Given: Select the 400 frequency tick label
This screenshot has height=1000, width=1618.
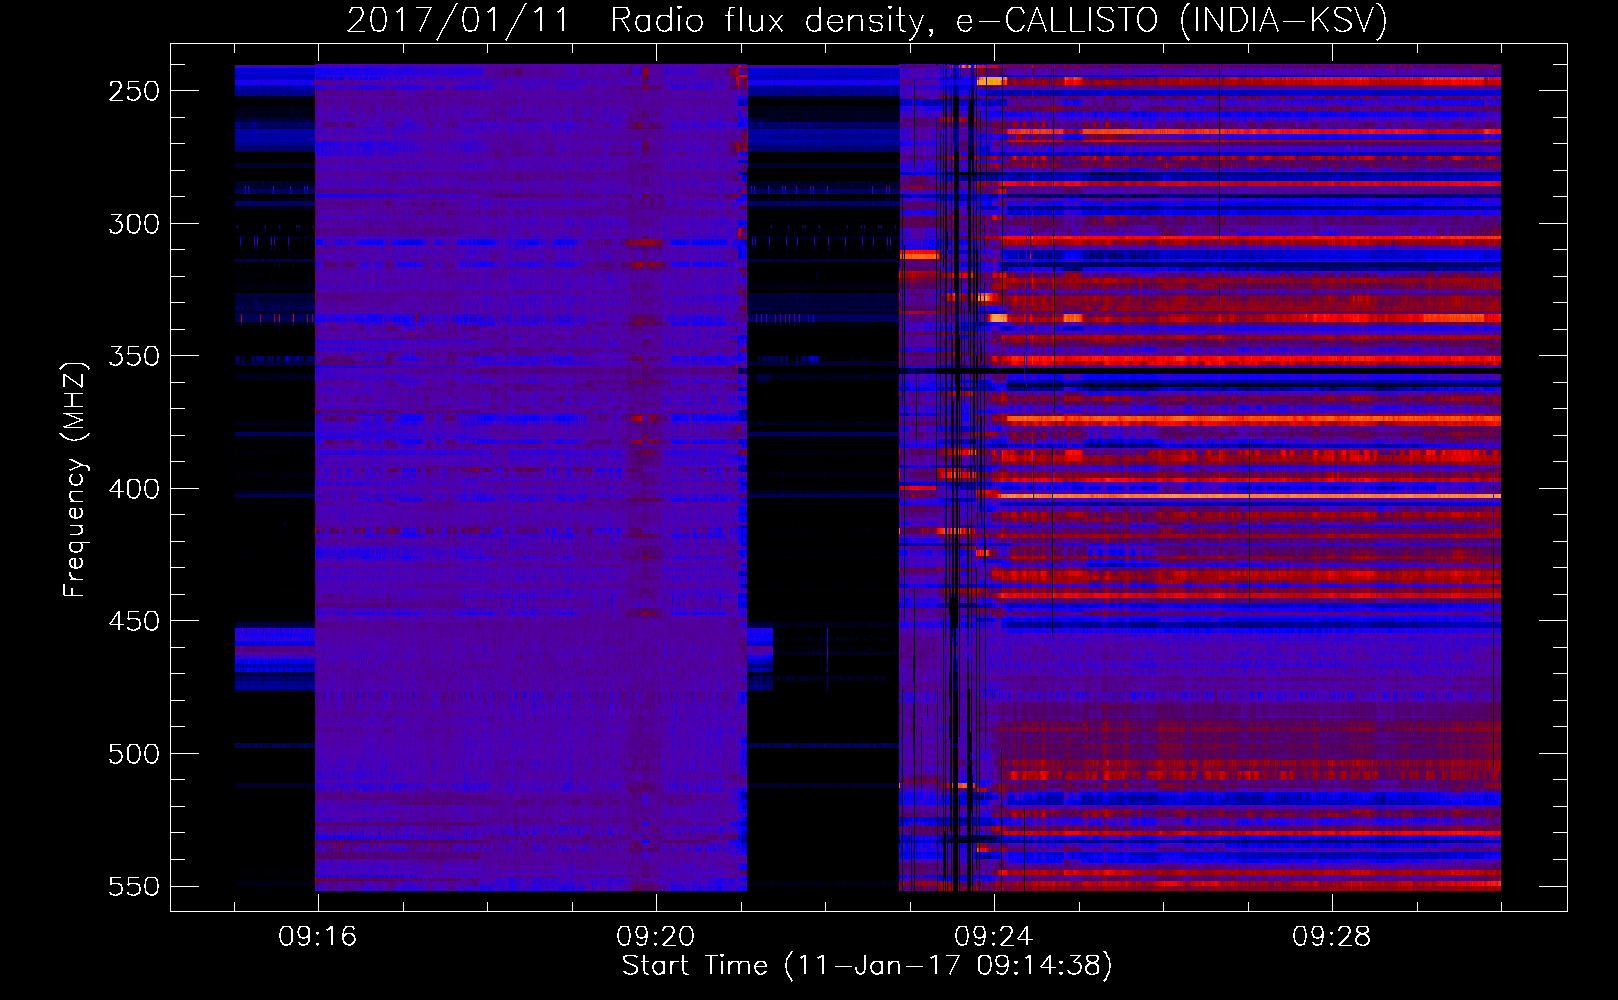Looking at the screenshot, I should pos(134,489).
